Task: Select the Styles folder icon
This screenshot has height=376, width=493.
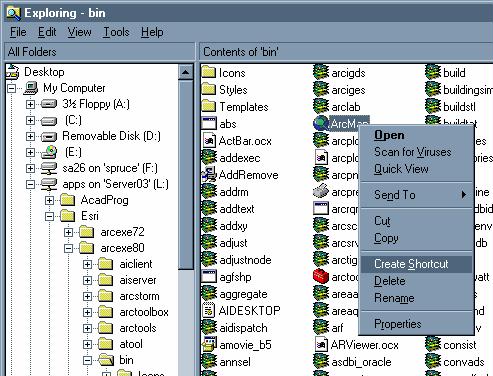Action: coord(209,89)
